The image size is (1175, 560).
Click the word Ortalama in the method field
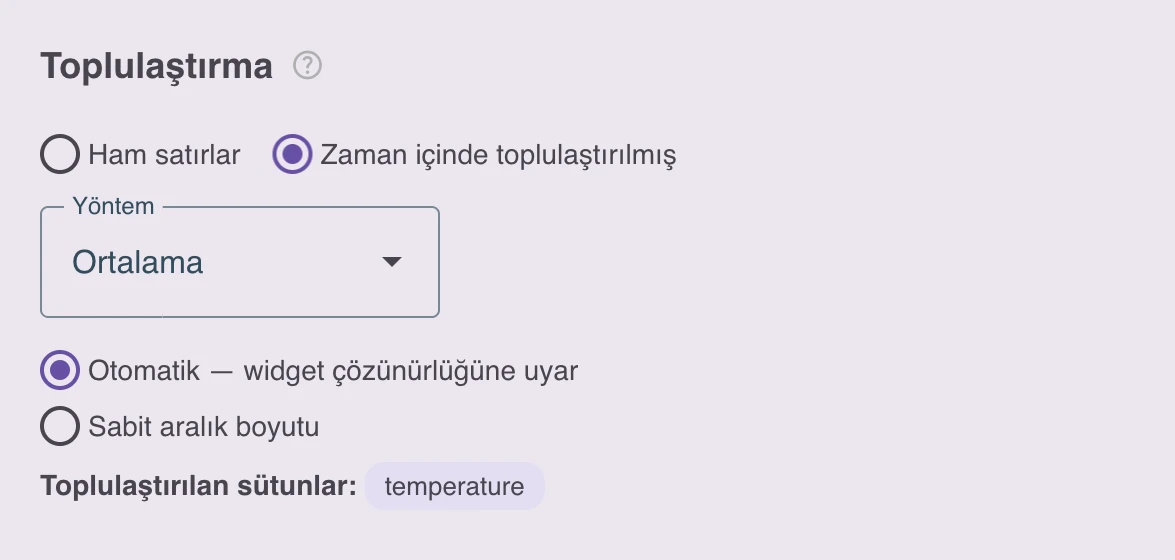137,262
